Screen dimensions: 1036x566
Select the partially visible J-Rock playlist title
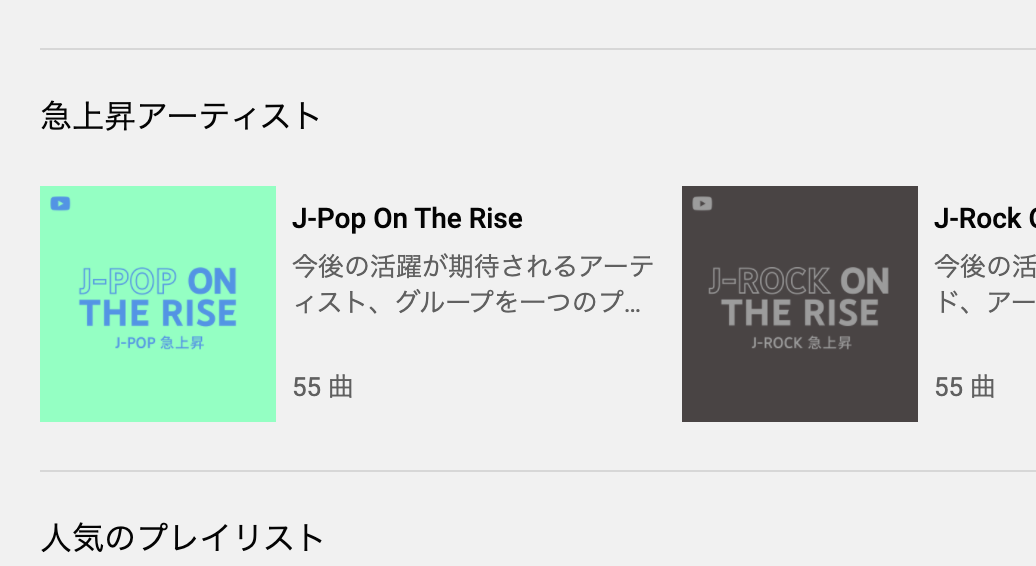(984, 218)
